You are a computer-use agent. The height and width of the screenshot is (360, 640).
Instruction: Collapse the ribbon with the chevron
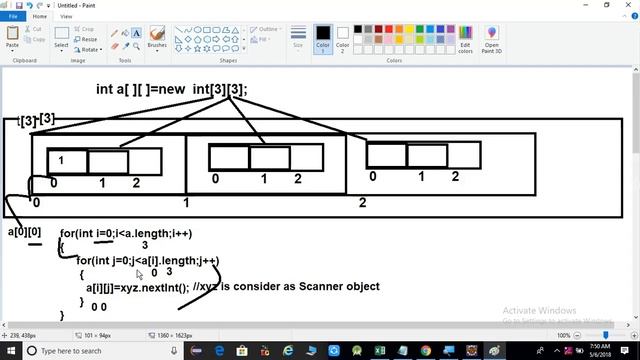coord(624,16)
